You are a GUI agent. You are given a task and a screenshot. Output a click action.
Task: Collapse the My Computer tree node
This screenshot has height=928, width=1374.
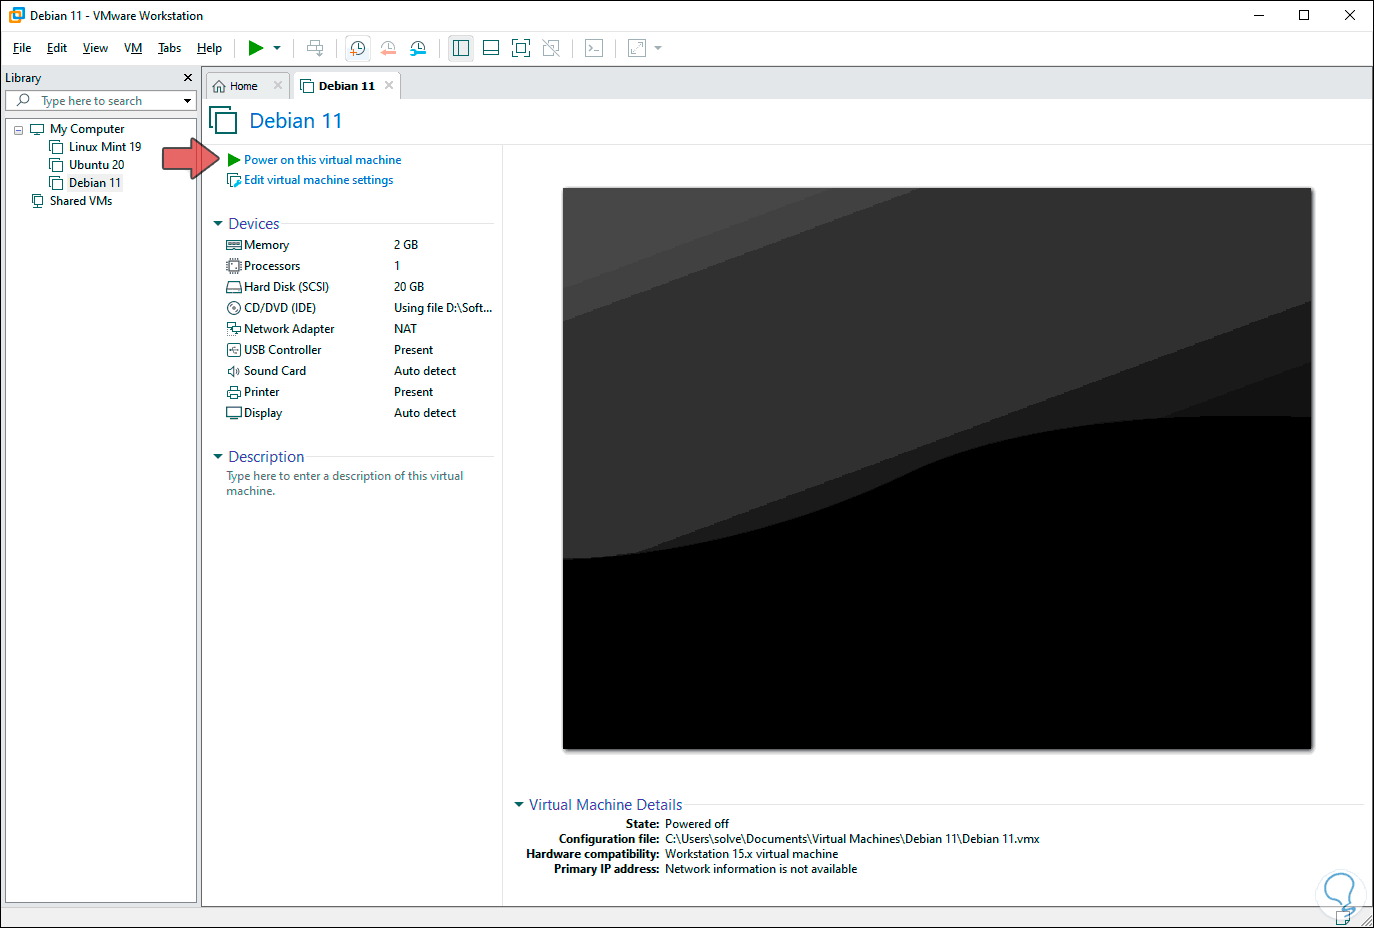(x=18, y=130)
